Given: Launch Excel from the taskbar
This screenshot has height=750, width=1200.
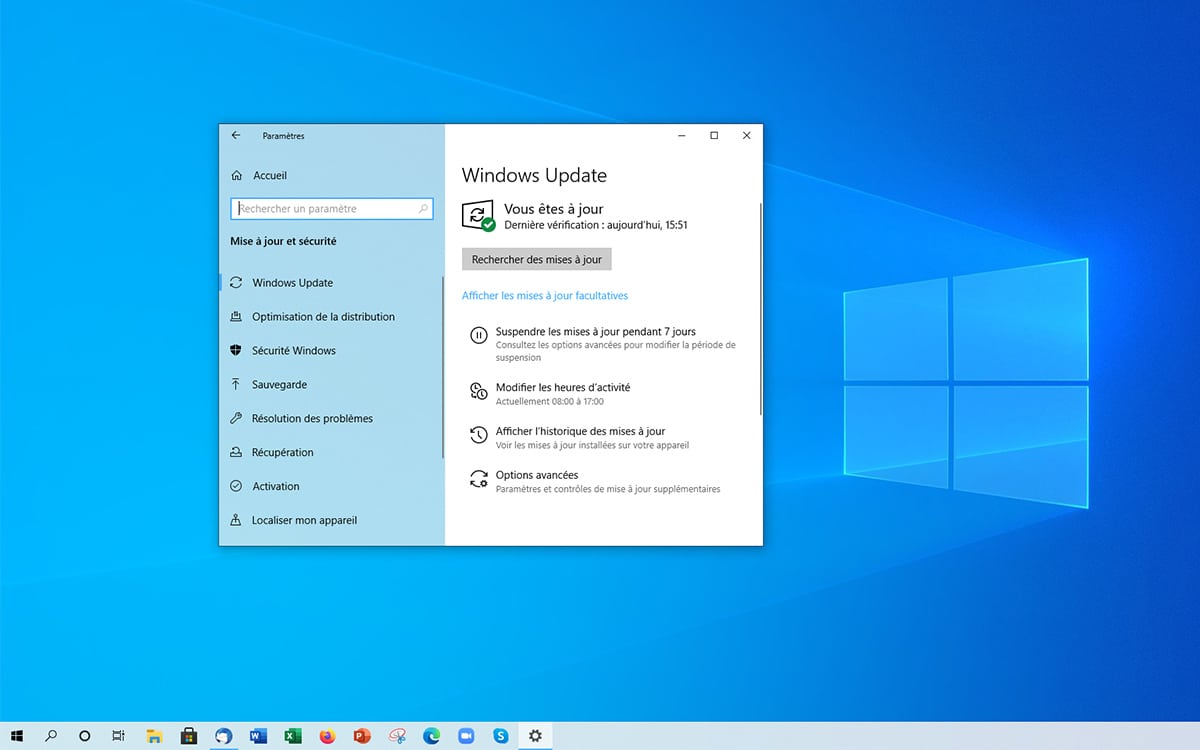Looking at the screenshot, I should coord(292,736).
